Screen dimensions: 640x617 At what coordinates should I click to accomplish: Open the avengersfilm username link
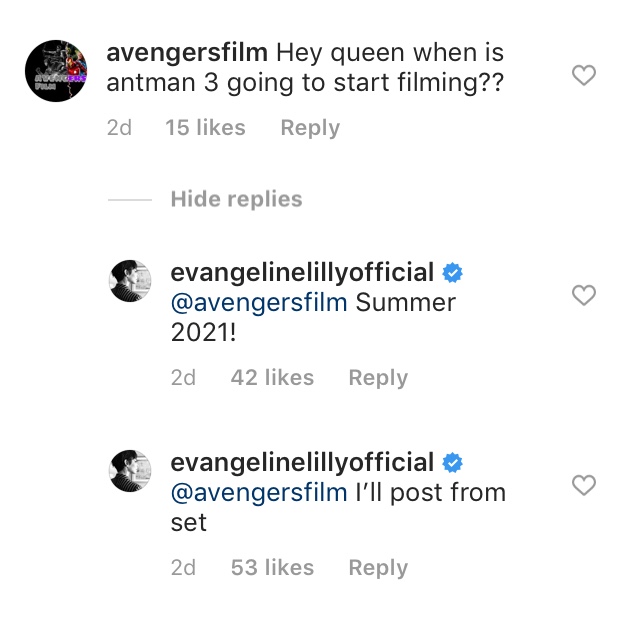click(x=186, y=52)
